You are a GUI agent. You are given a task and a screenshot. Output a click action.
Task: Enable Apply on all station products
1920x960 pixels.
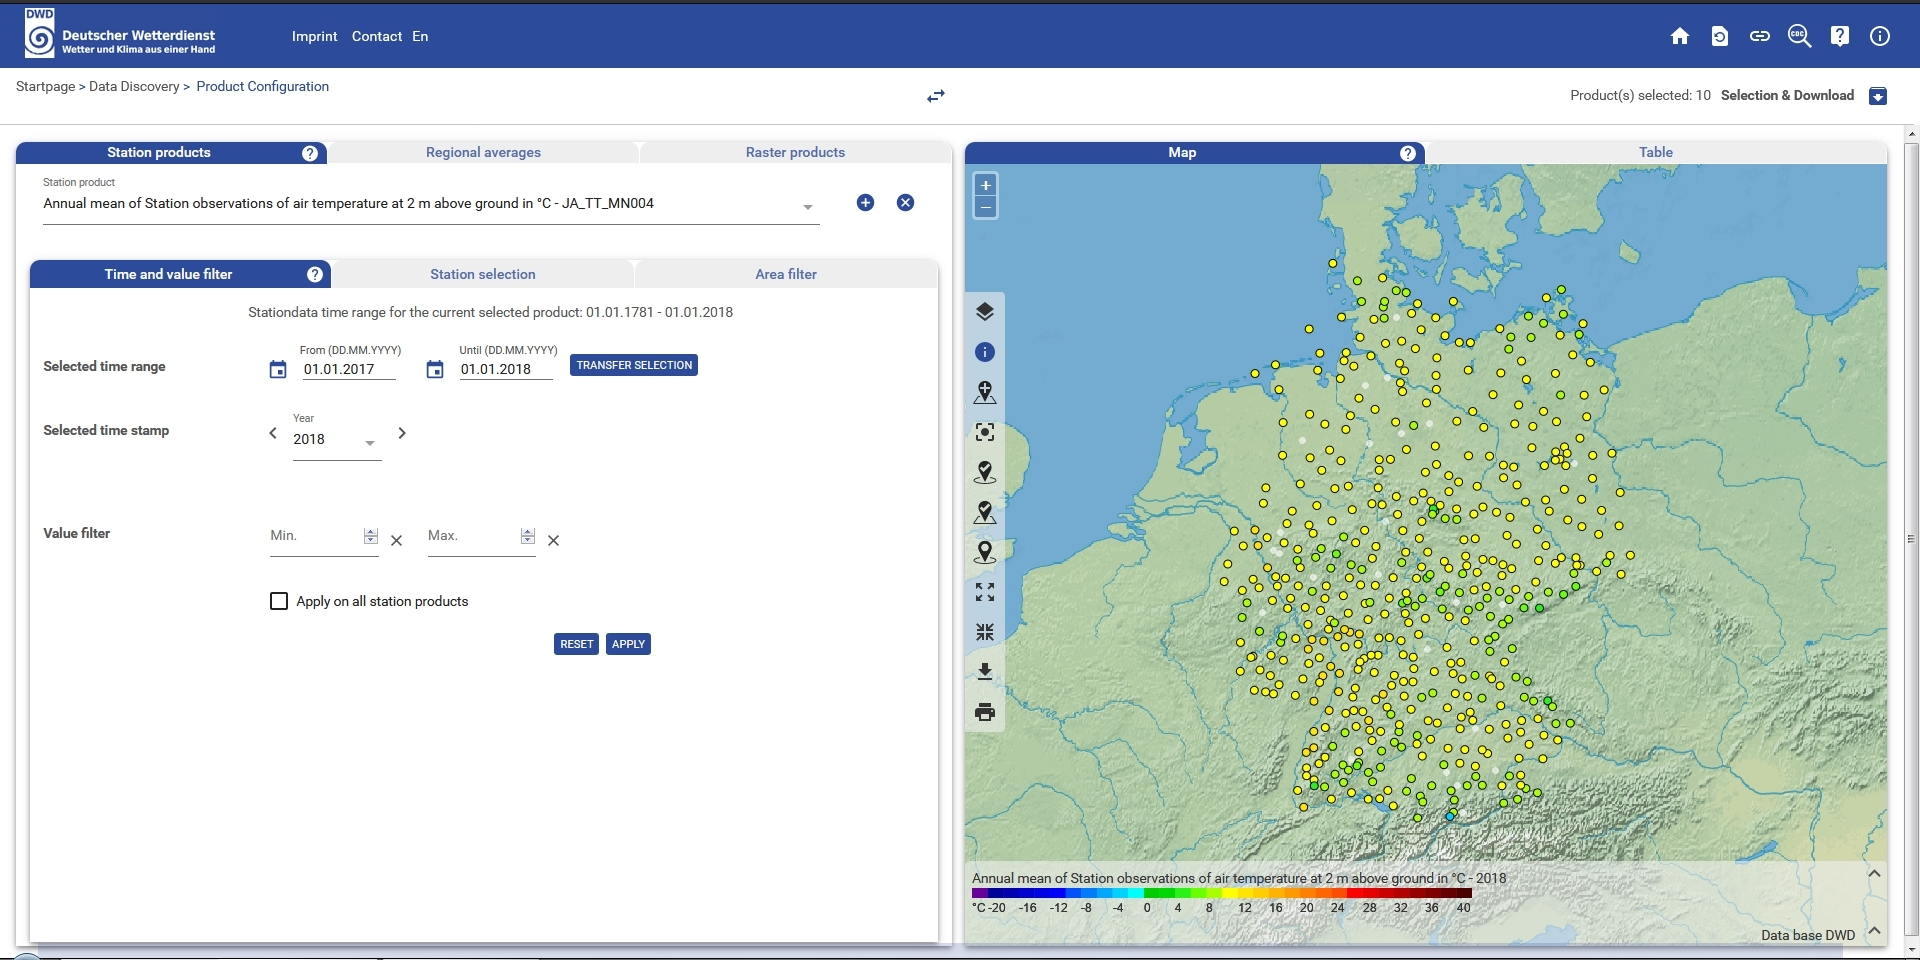(x=279, y=601)
